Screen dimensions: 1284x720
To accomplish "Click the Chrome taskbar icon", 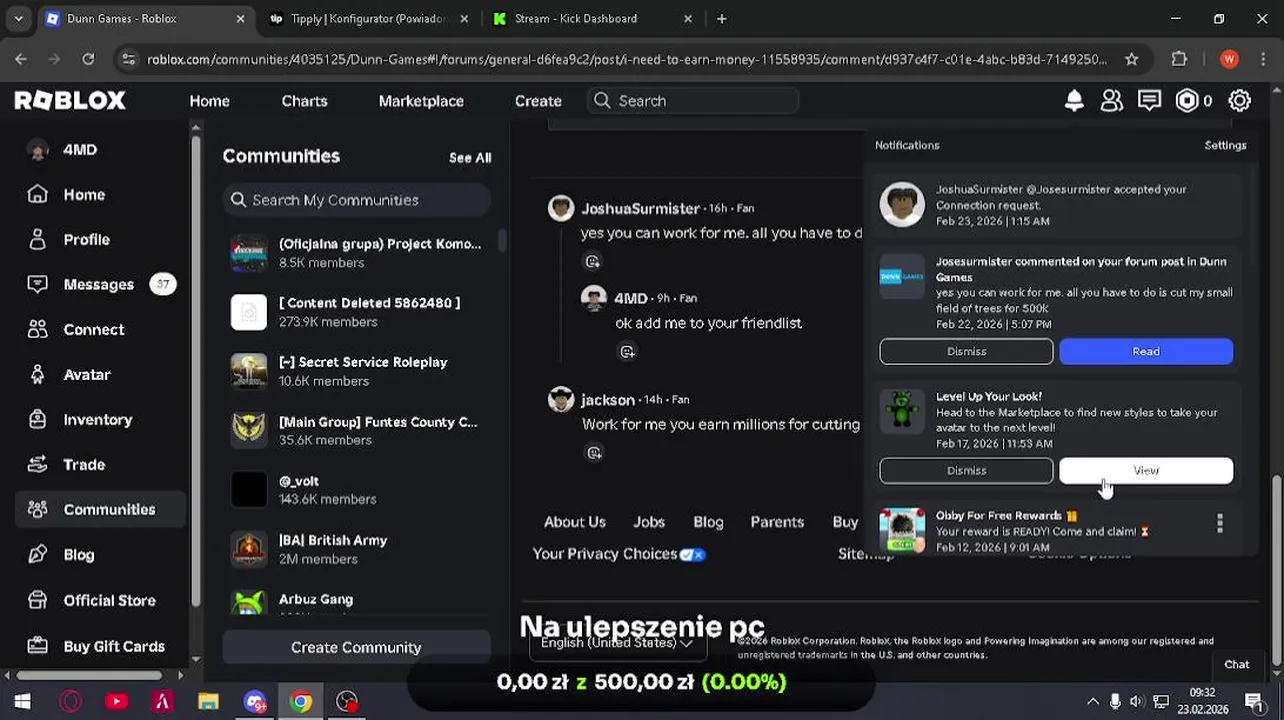I will [x=301, y=702].
